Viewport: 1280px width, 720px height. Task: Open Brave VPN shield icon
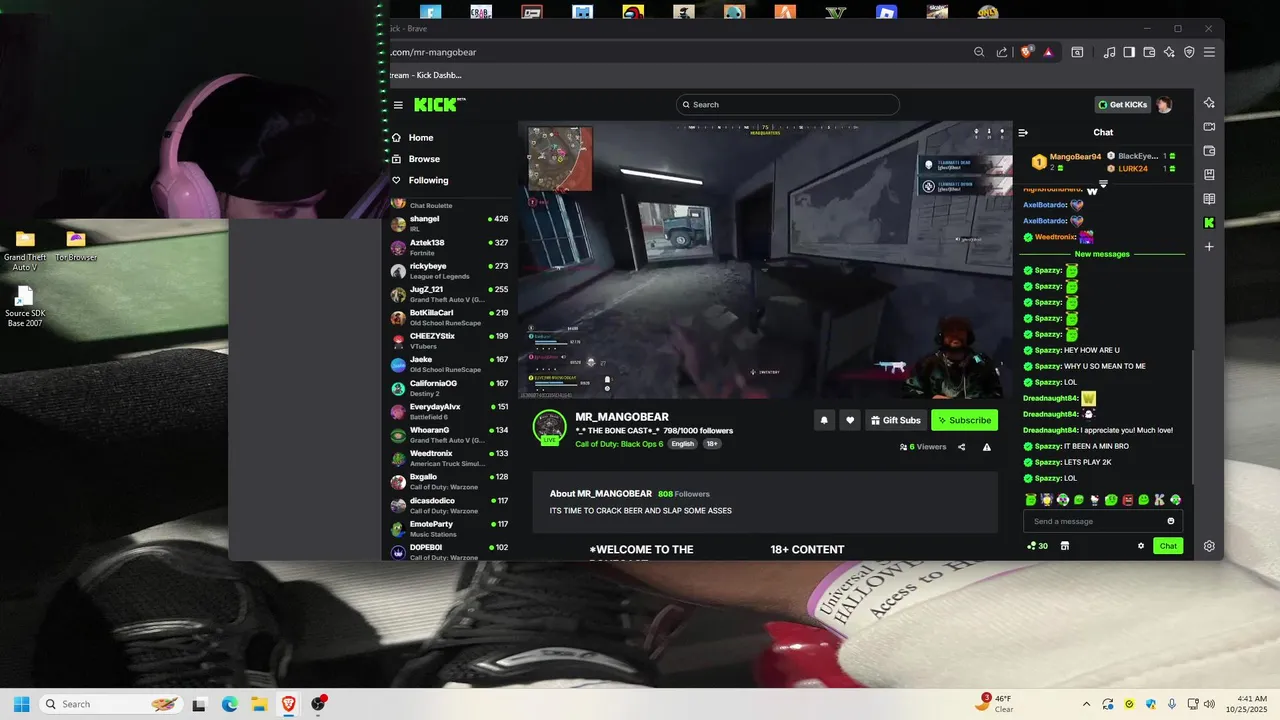(x=1189, y=52)
